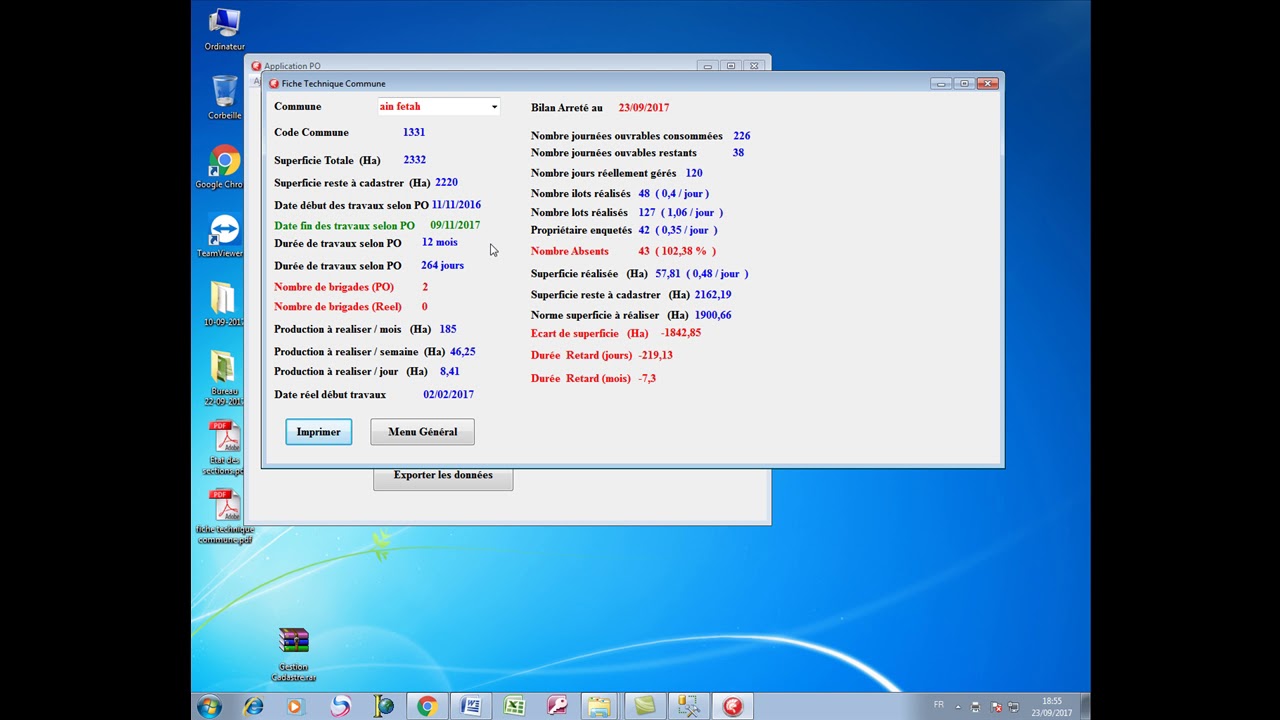The height and width of the screenshot is (720, 1280).
Task: Click the duration value 12 mois
Action: (439, 243)
